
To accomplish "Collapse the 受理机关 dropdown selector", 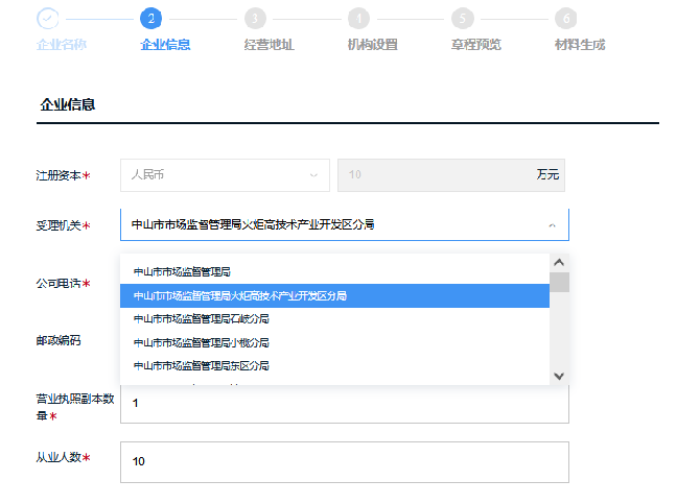I will point(344,225).
